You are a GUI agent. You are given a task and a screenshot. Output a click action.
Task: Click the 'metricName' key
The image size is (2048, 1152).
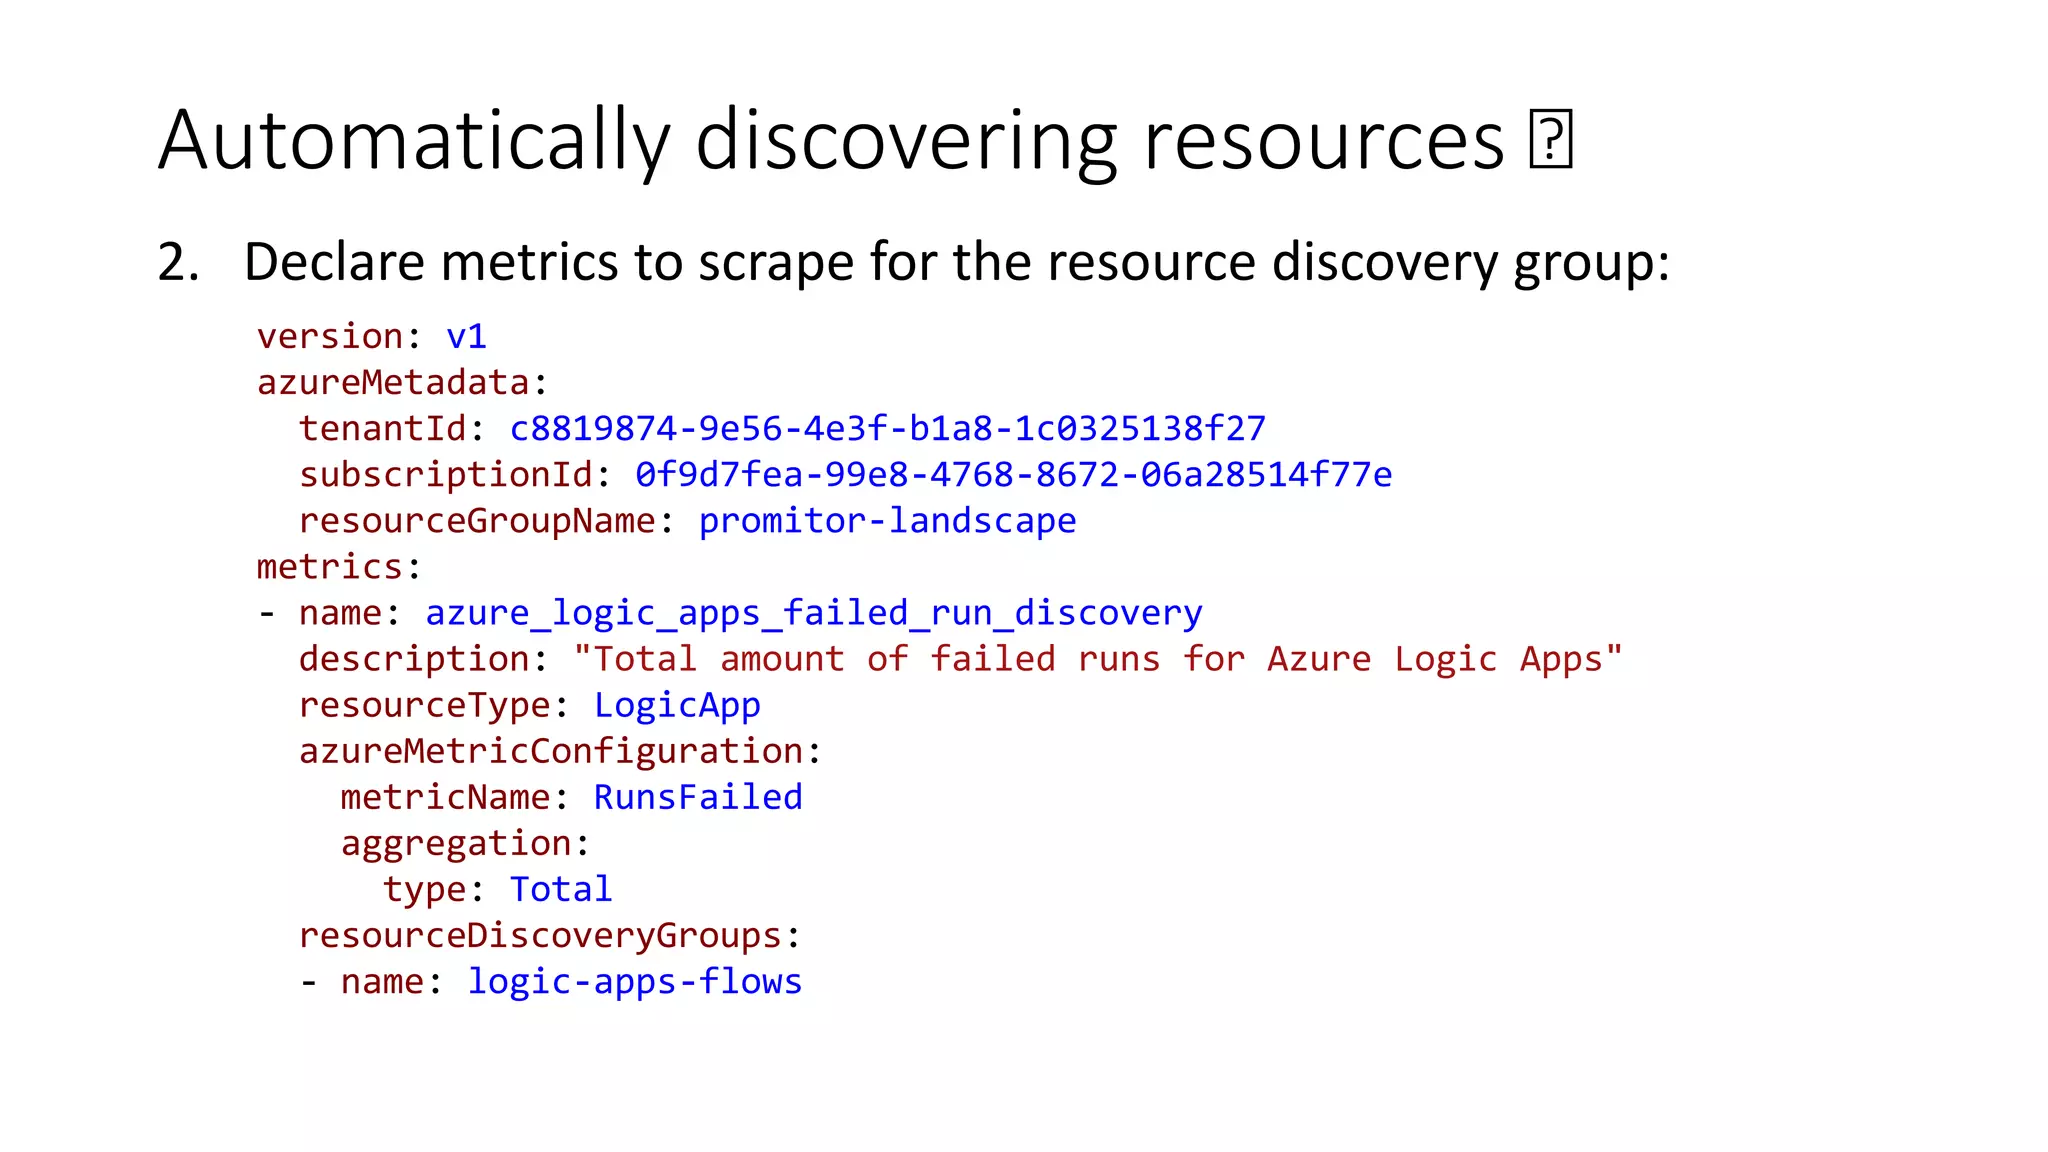click(x=446, y=797)
